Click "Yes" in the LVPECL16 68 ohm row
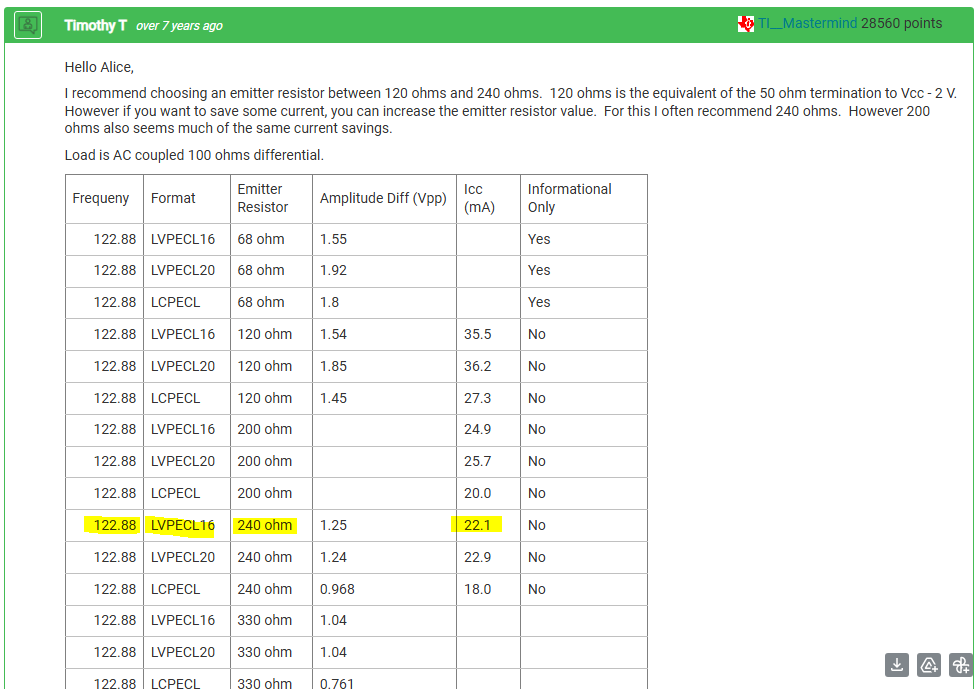Image resolution: width=980 pixels, height=696 pixels. pos(539,239)
